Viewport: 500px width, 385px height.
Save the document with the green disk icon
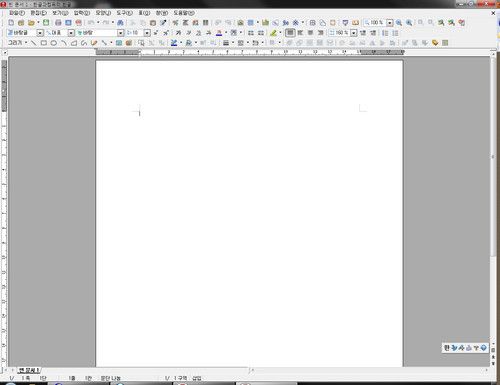click(x=46, y=23)
